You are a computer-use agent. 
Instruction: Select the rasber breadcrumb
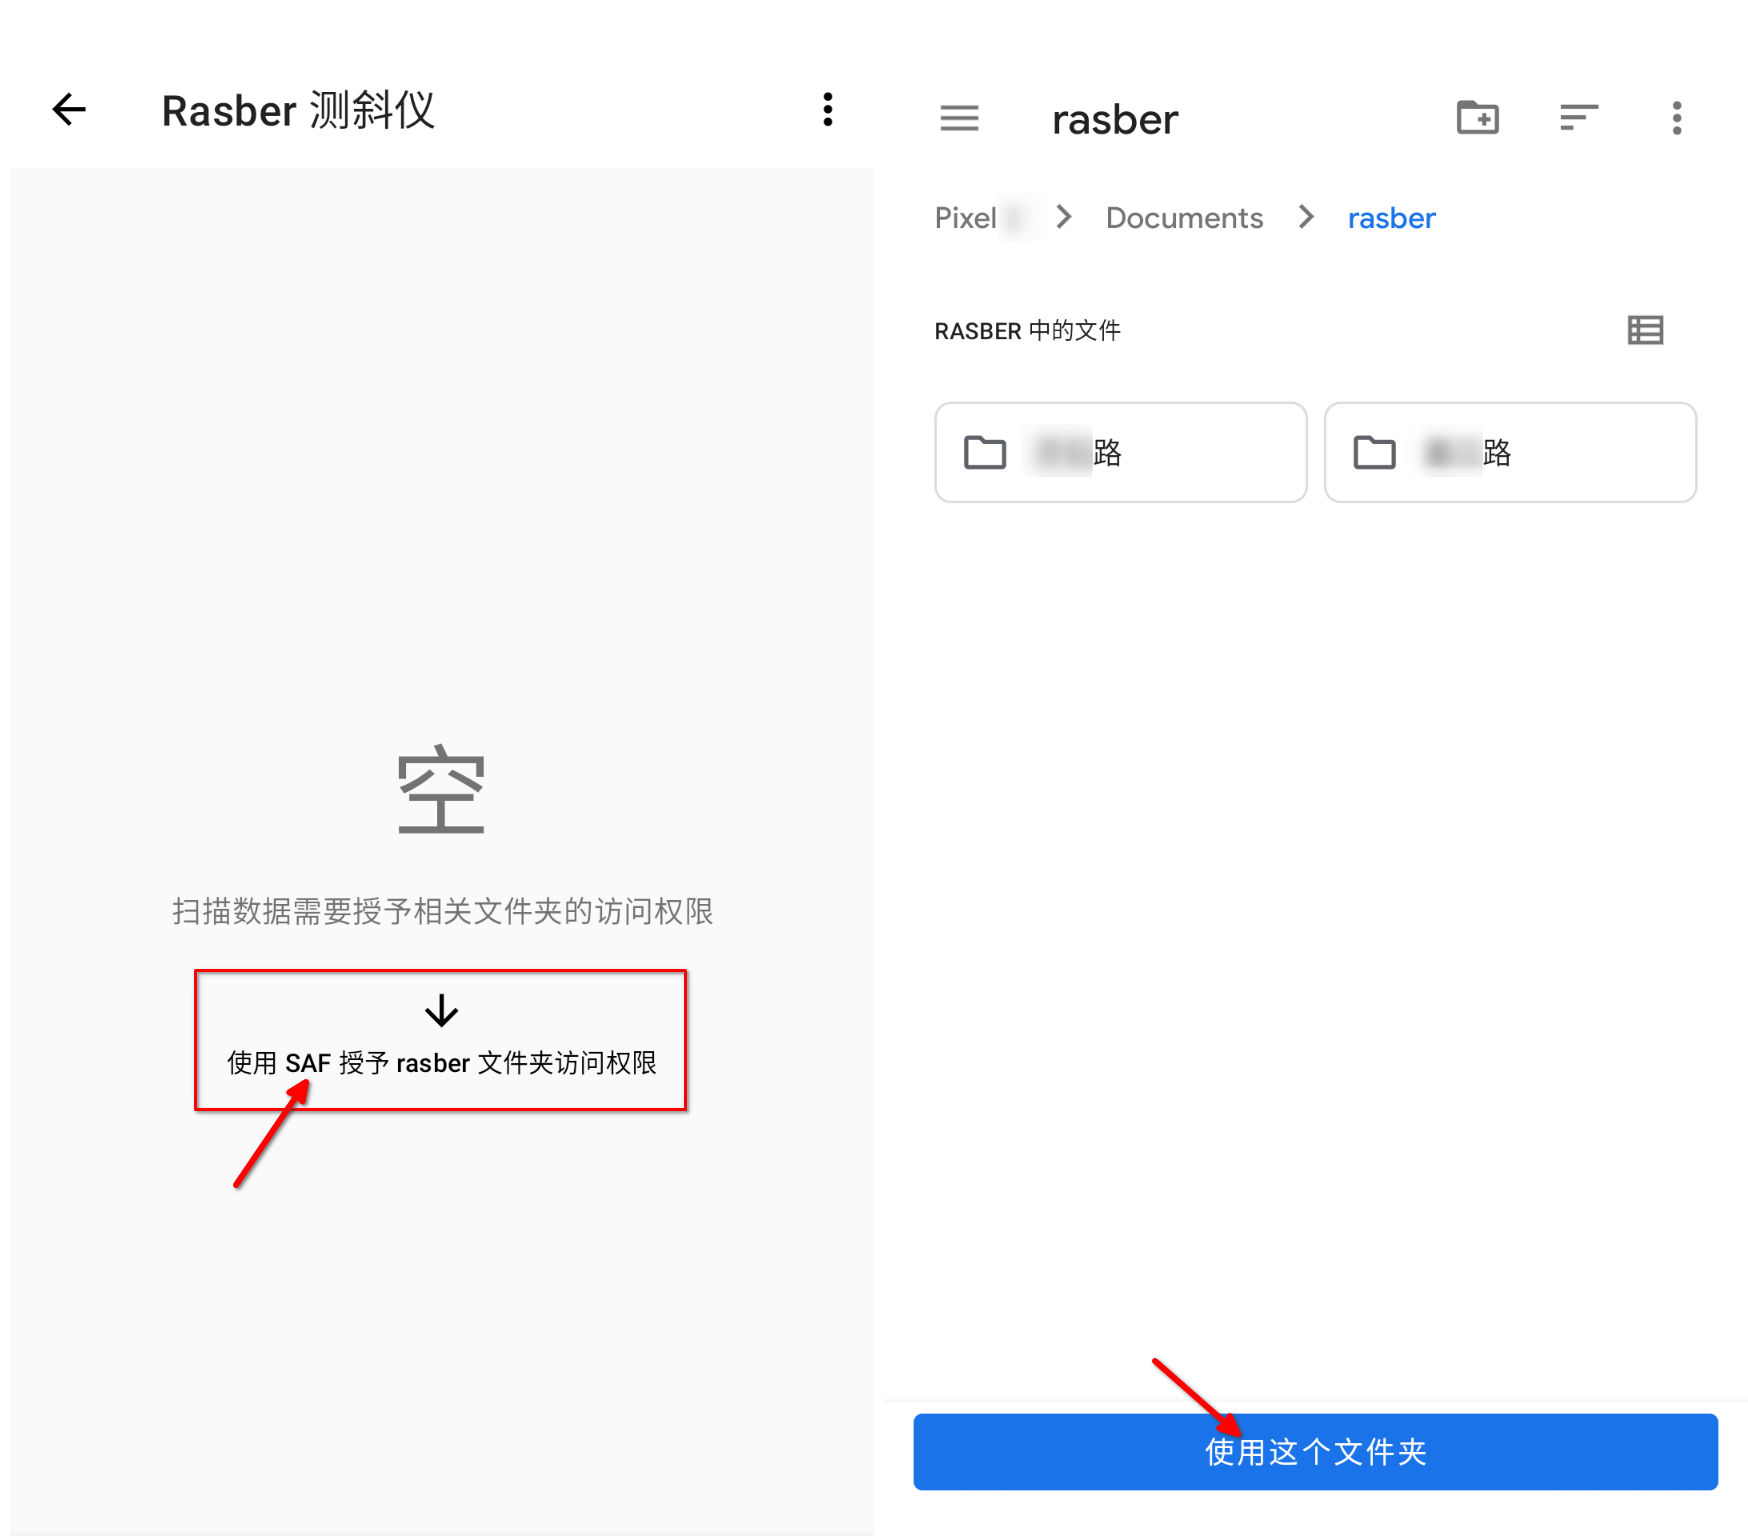coord(1391,218)
